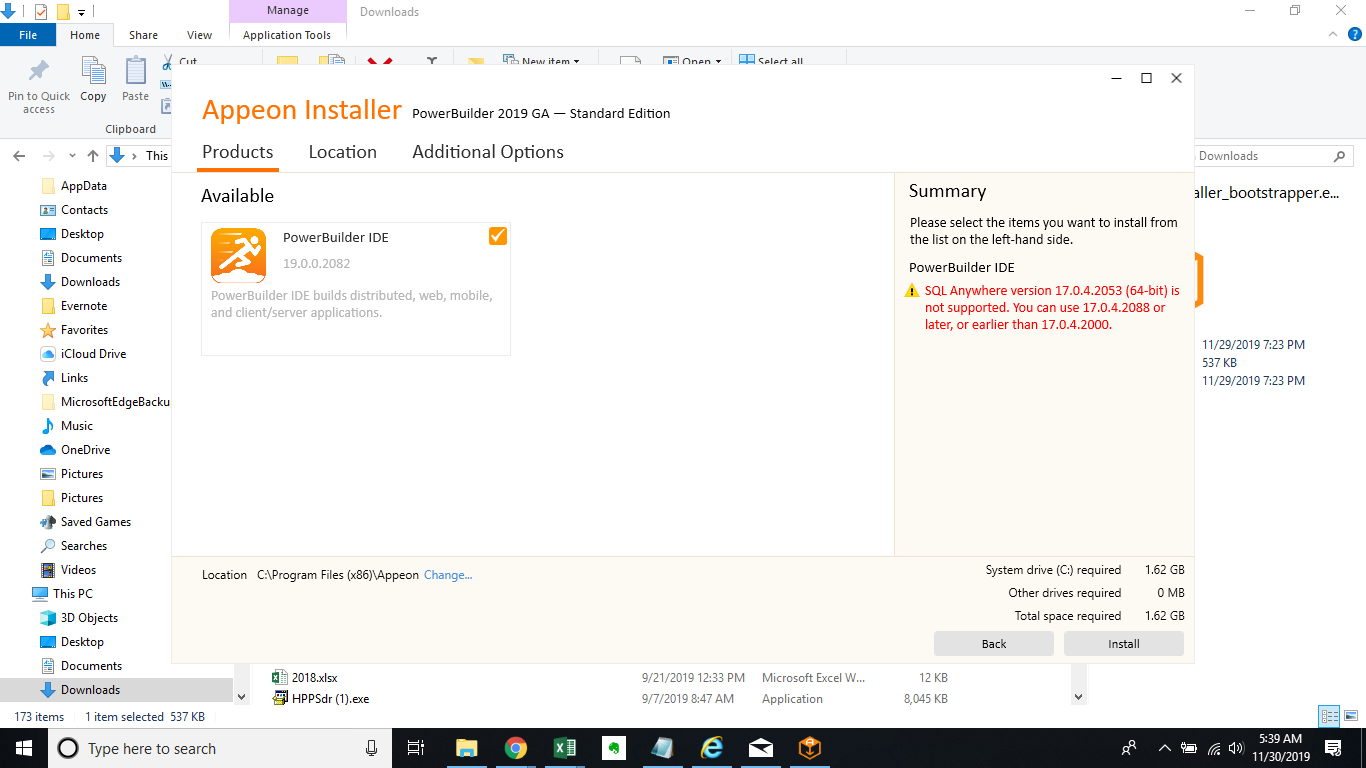Click the PowerBuilder IDE runner icon
This screenshot has width=1366, height=768.
238,255
